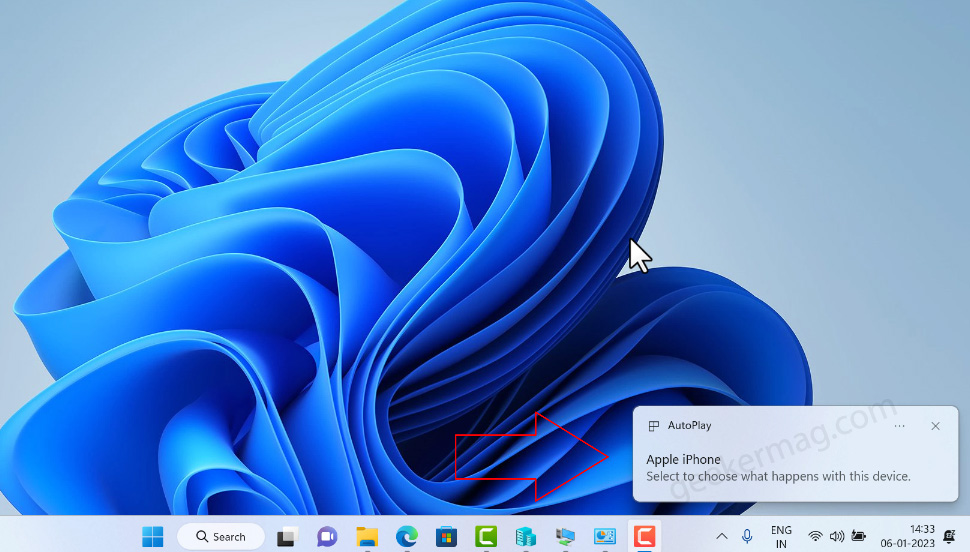Open the green Camtasia taskbar icon
This screenshot has height=552, width=970.
click(x=486, y=537)
